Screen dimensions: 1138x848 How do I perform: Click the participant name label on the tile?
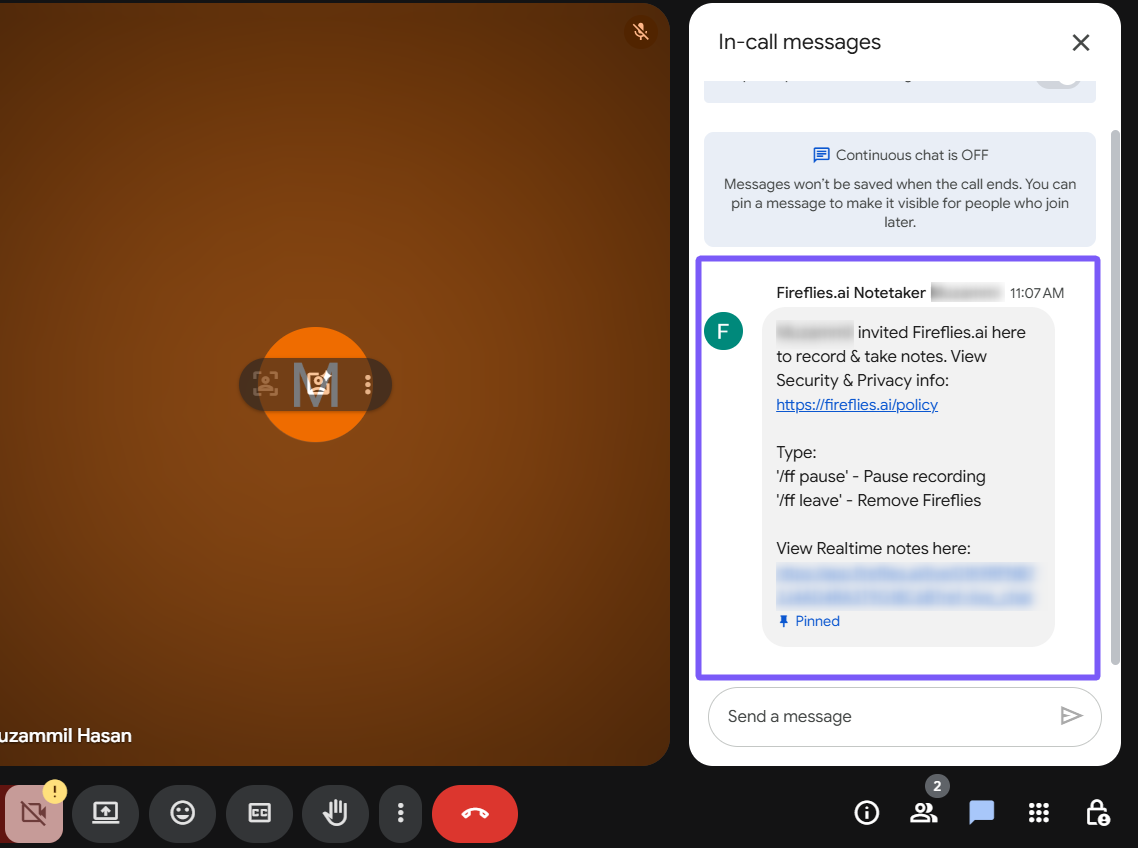click(65, 735)
